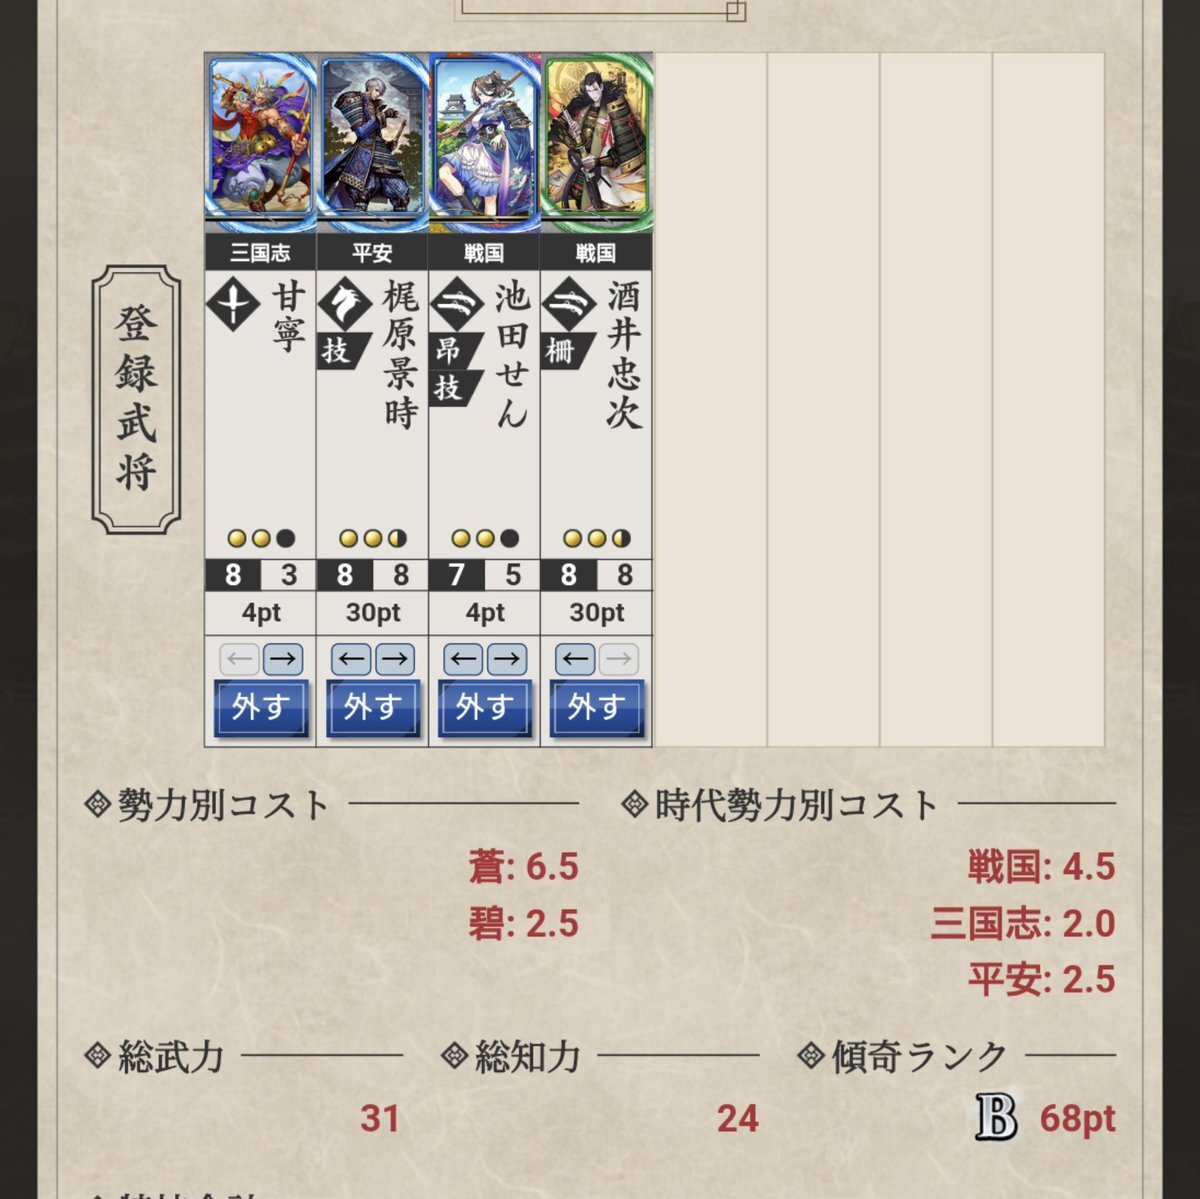Click the cavalry horse icon beside 梶原景時
This screenshot has height=1199, width=1200.
[345, 303]
